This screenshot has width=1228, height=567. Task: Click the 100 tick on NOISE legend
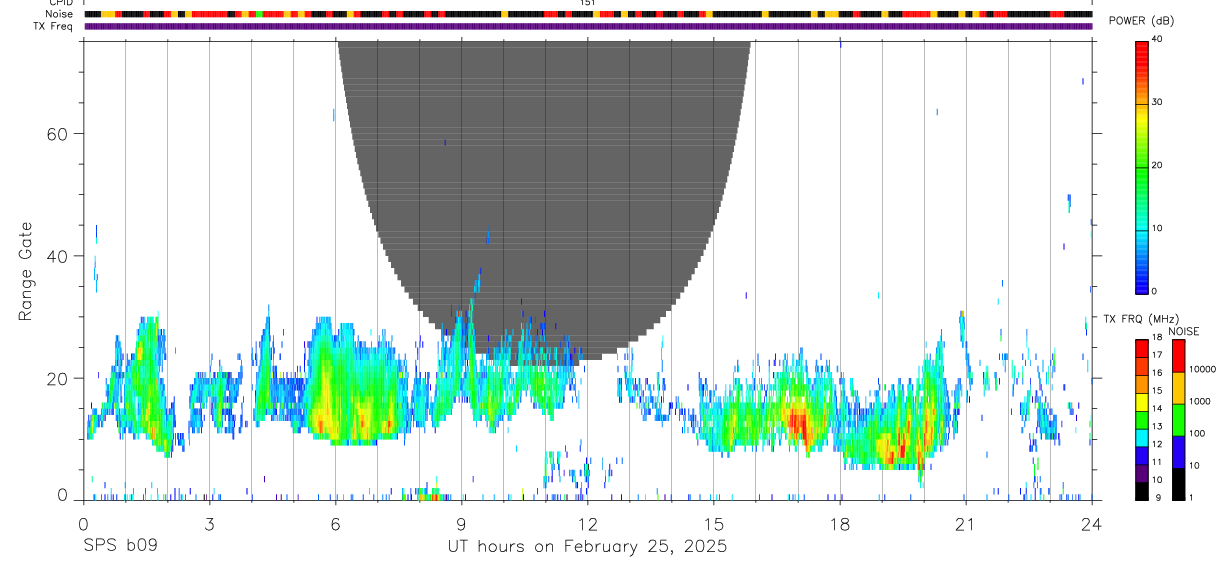coord(1199,433)
